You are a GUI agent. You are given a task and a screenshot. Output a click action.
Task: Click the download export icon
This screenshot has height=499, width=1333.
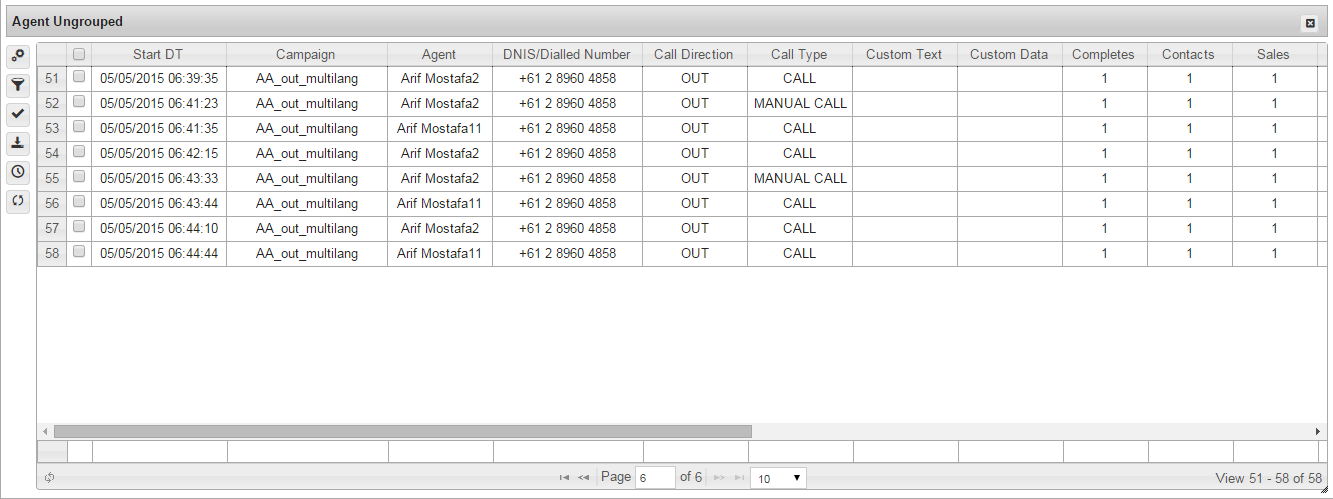coord(17,143)
